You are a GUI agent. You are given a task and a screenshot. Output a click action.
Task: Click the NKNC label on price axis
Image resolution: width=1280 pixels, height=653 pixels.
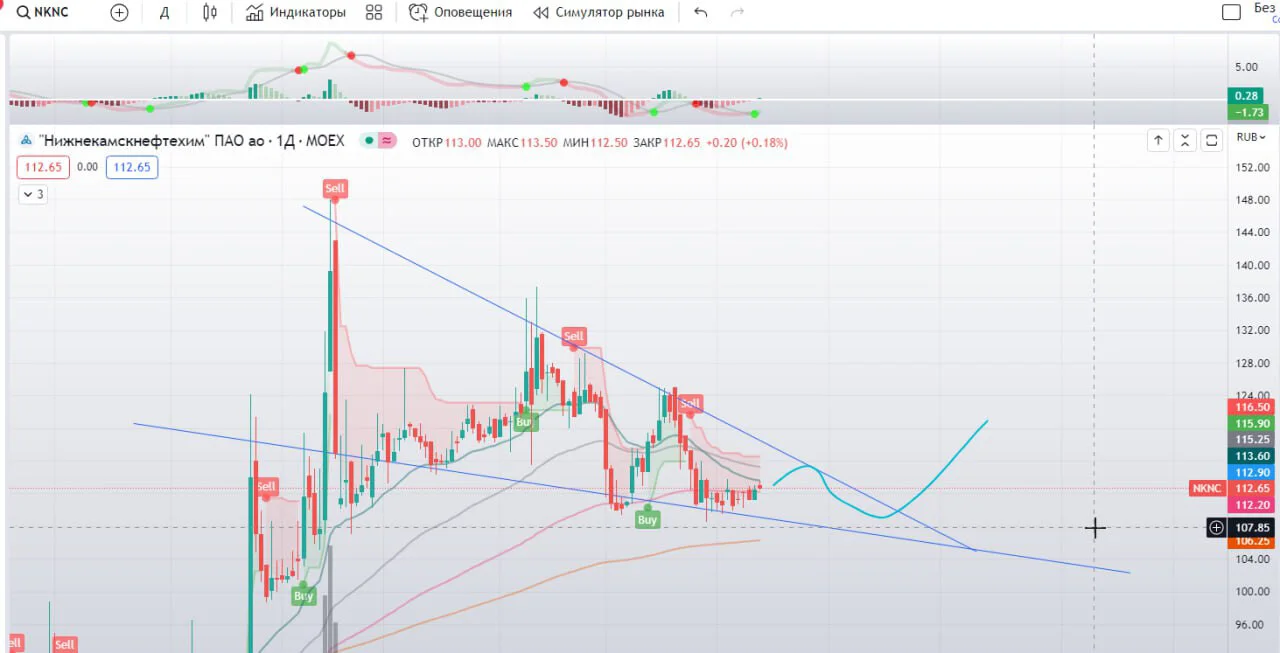[x=1206, y=488]
